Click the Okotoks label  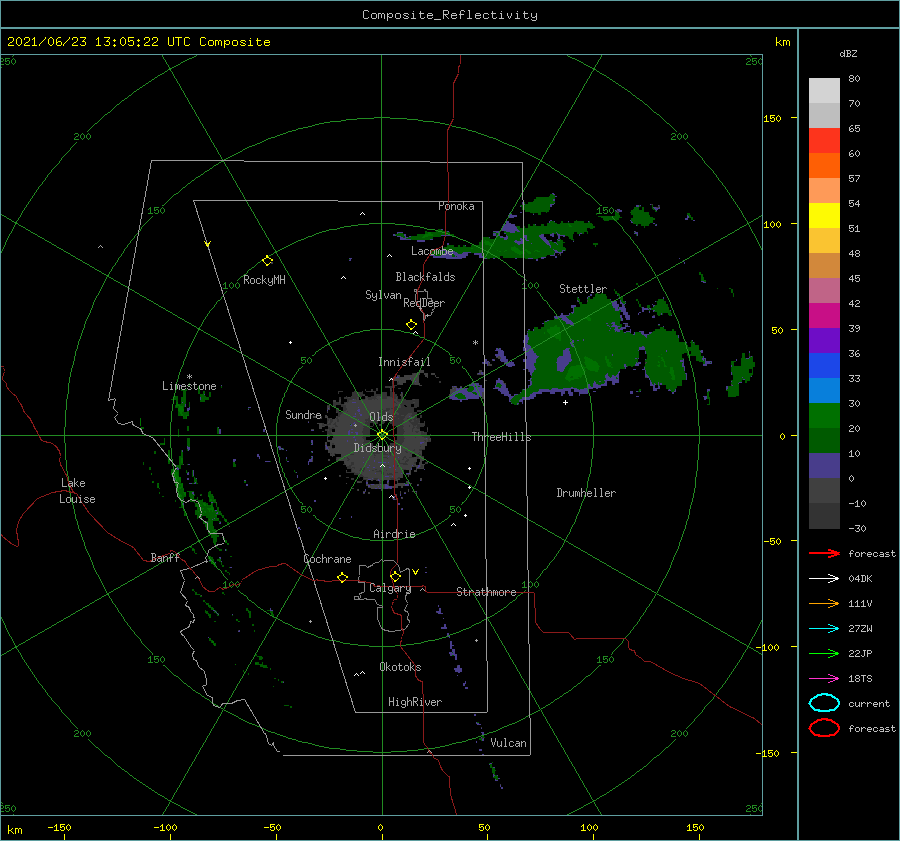click(x=400, y=666)
